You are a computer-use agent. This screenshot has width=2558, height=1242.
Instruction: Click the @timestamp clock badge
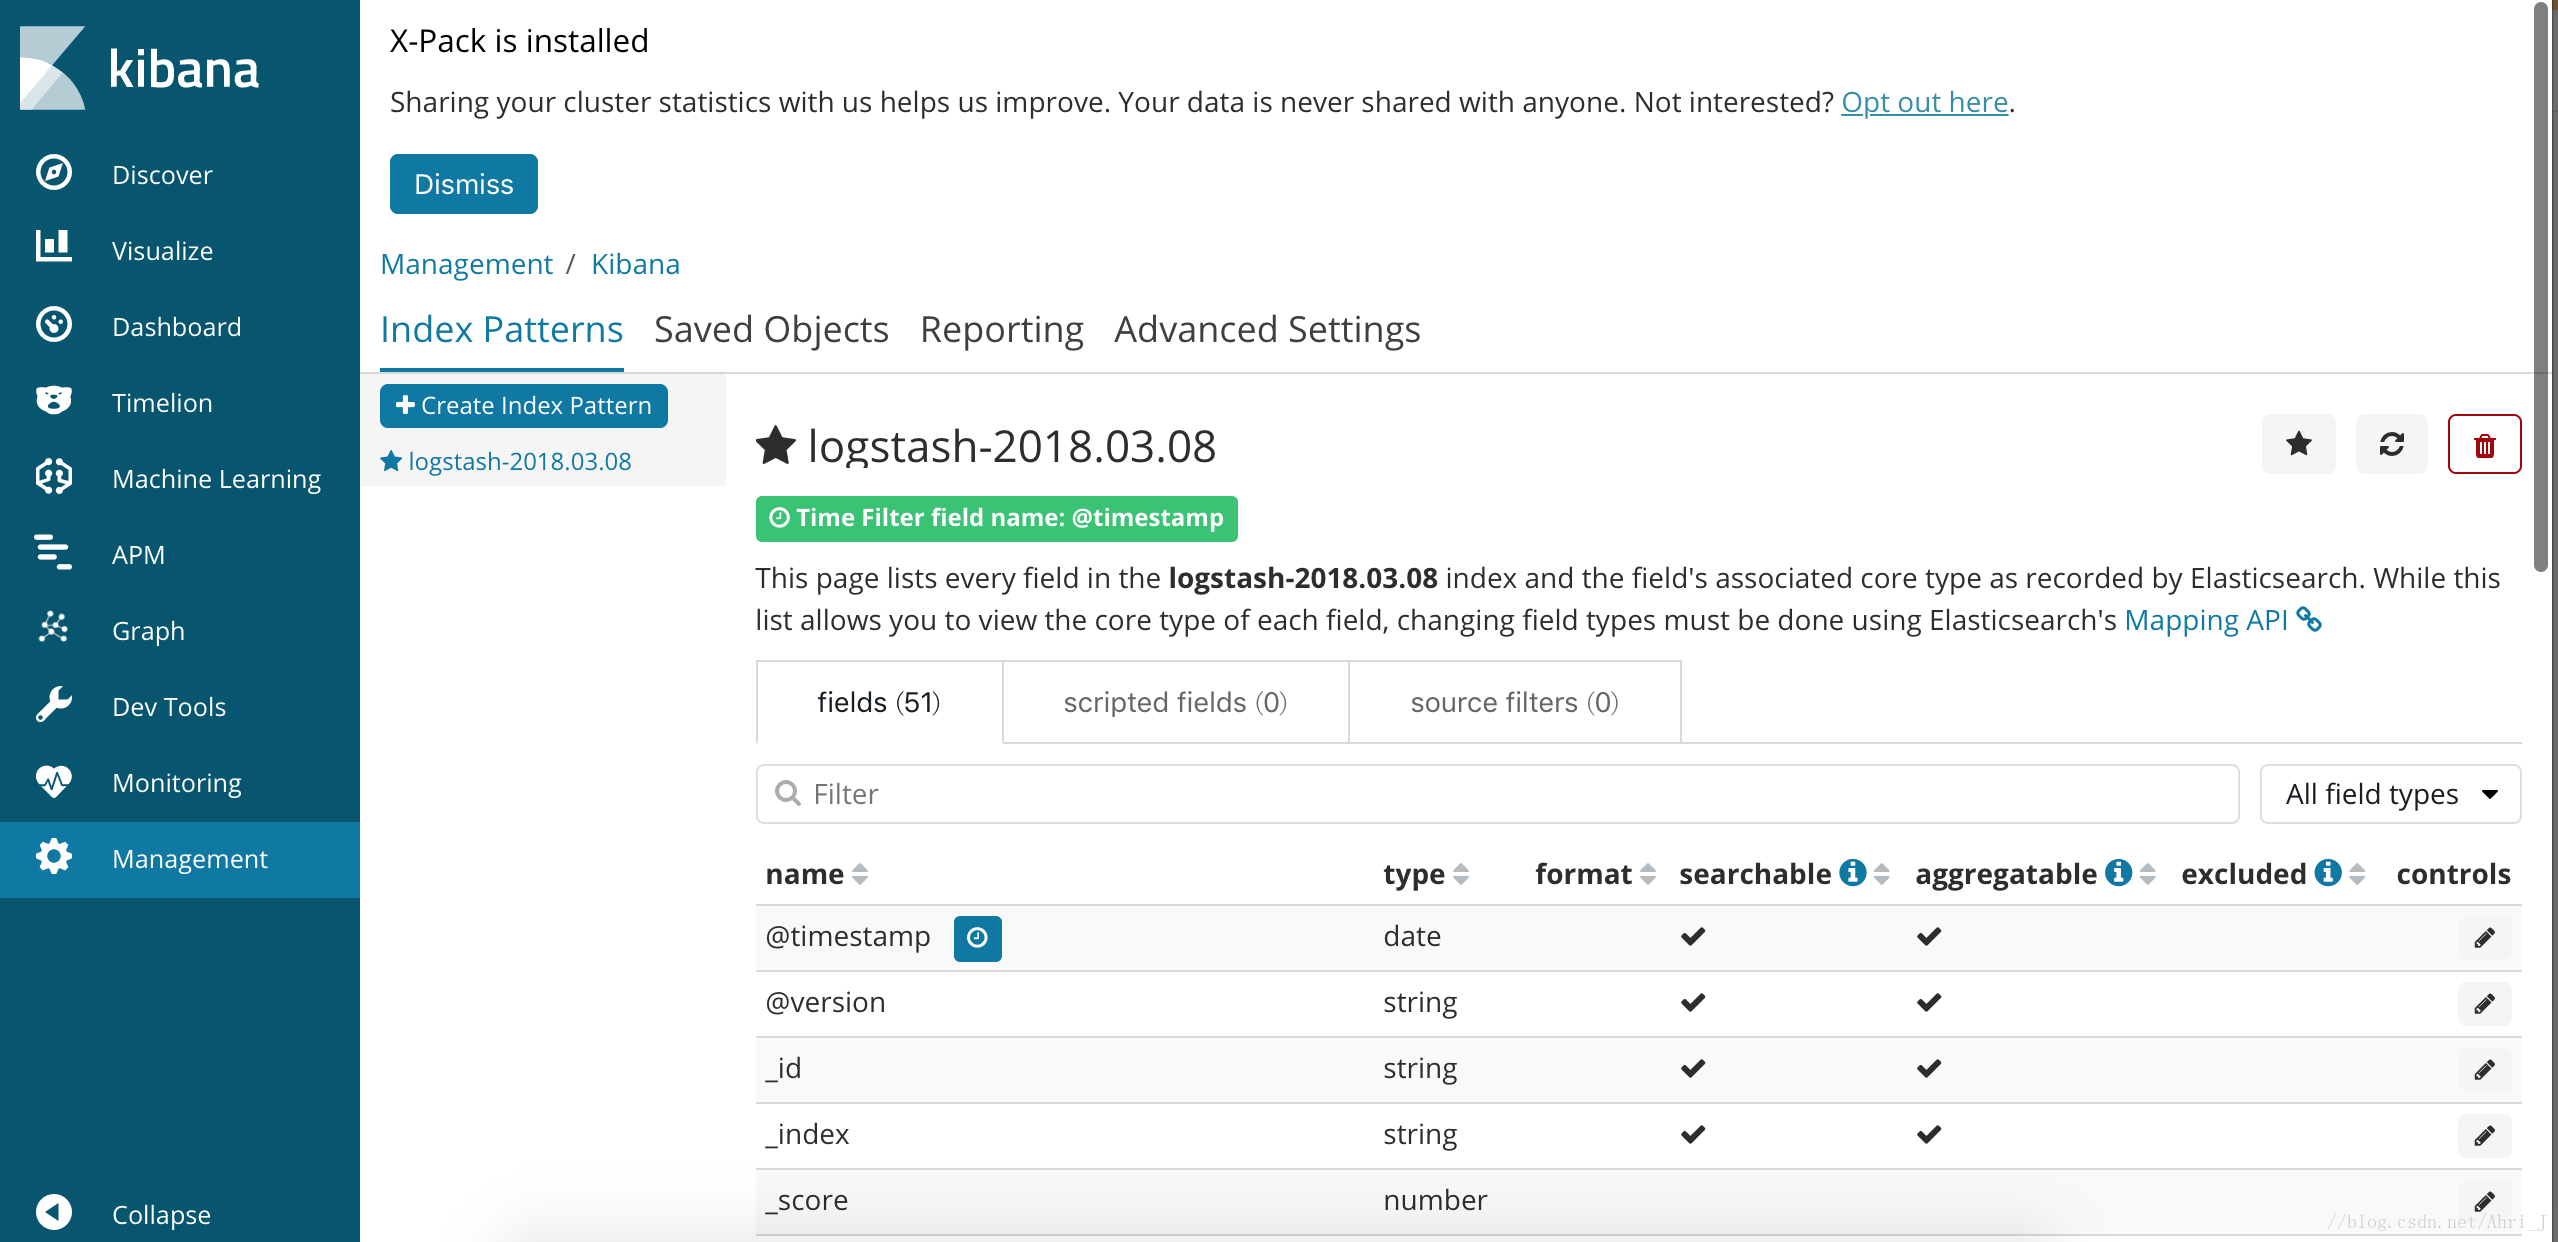978,938
